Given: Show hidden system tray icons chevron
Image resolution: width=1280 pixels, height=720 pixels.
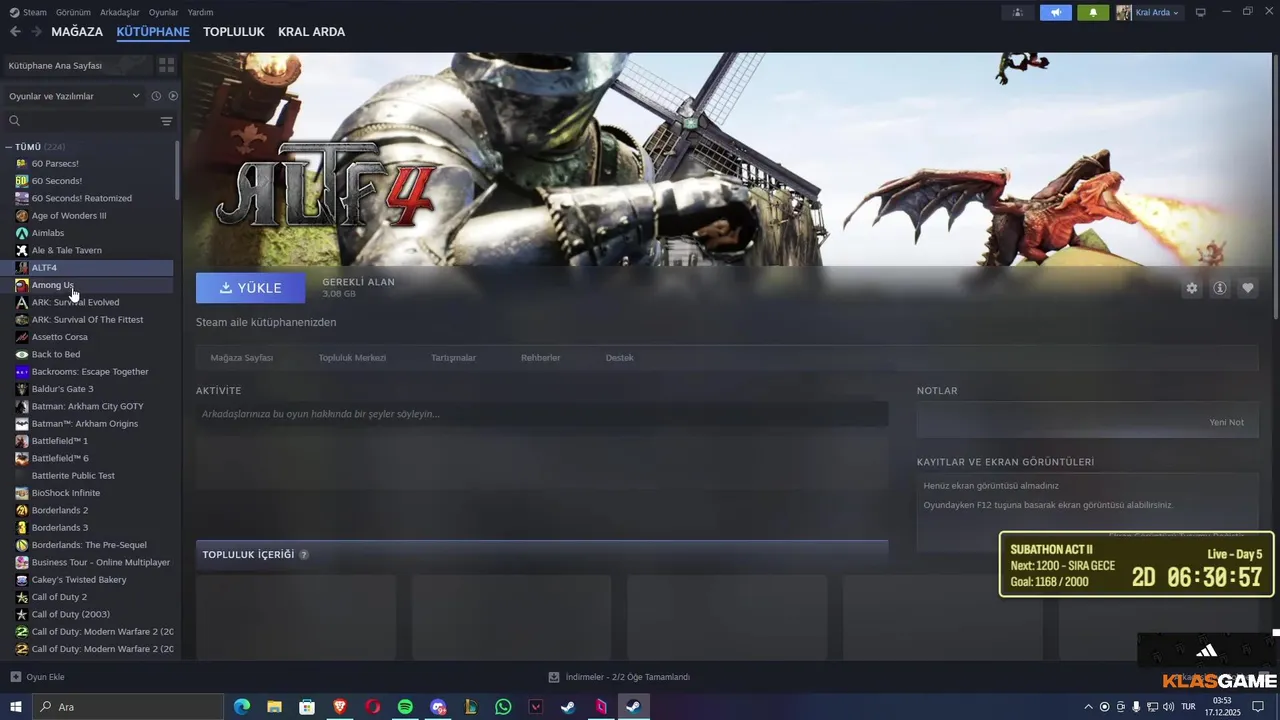Looking at the screenshot, I should pyautogui.click(x=1089, y=707).
